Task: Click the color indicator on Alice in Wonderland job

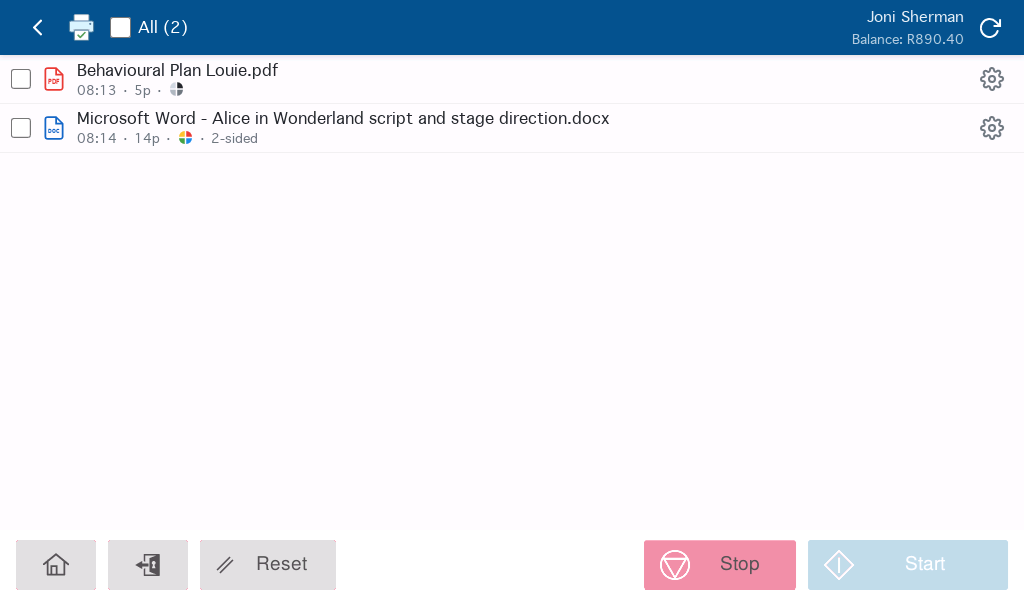Action: (185, 138)
